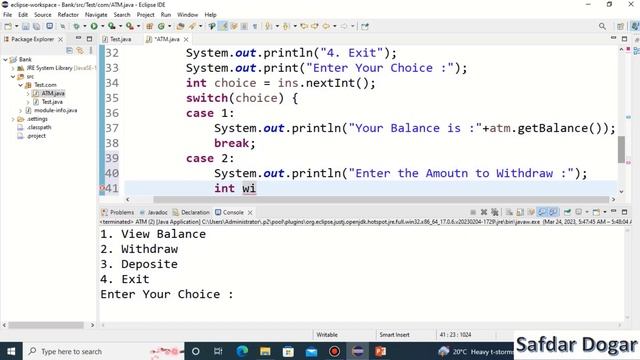Toggle Word Wrap in Console toolbar
The image size is (640, 360).
coord(531,212)
